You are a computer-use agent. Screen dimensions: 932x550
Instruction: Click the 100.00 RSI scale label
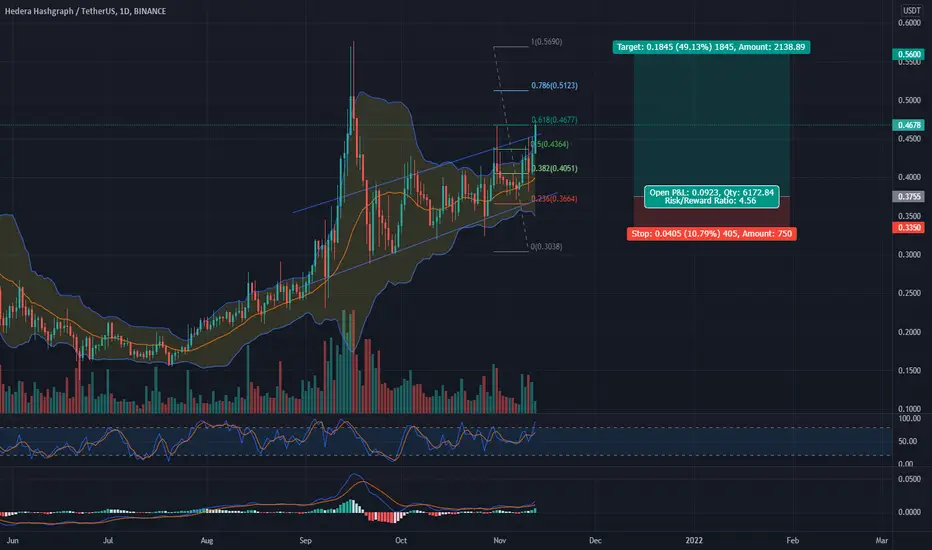909,419
